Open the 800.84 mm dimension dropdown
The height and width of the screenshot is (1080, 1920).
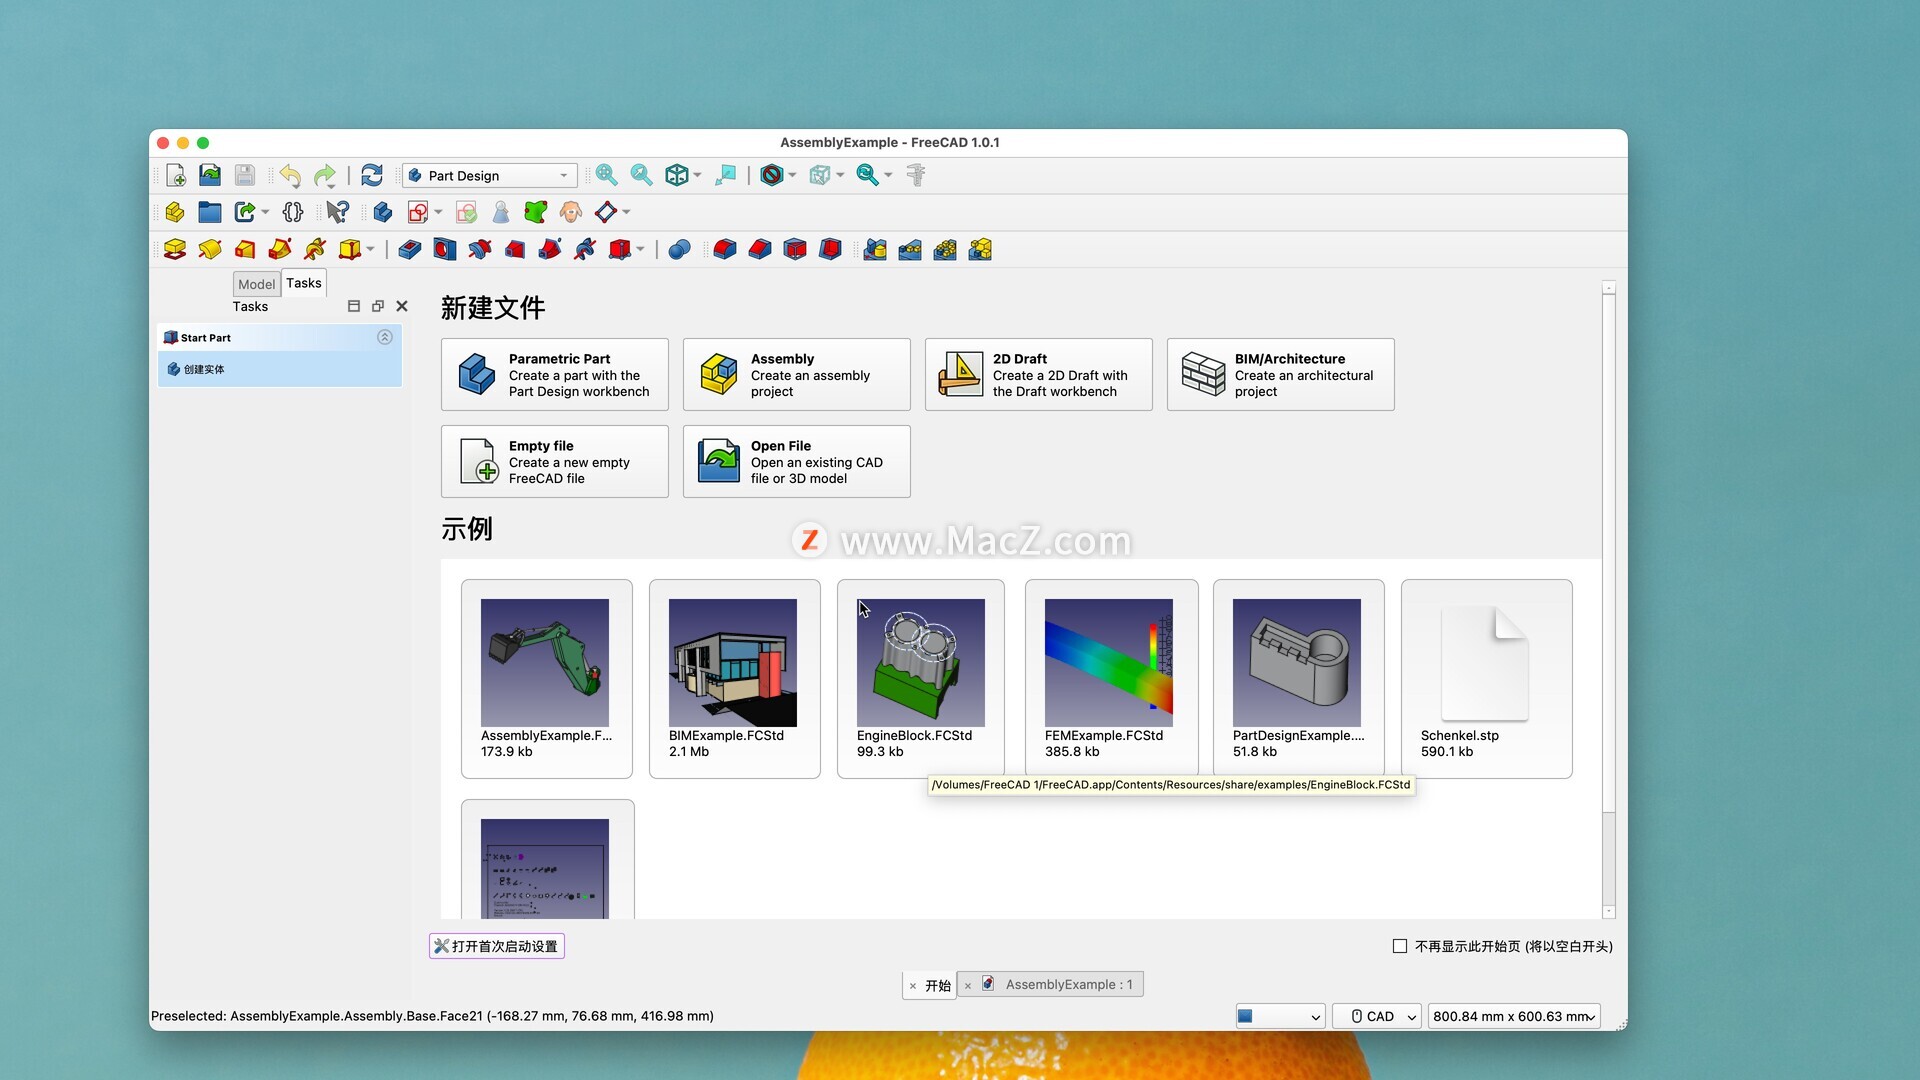pos(1514,1016)
